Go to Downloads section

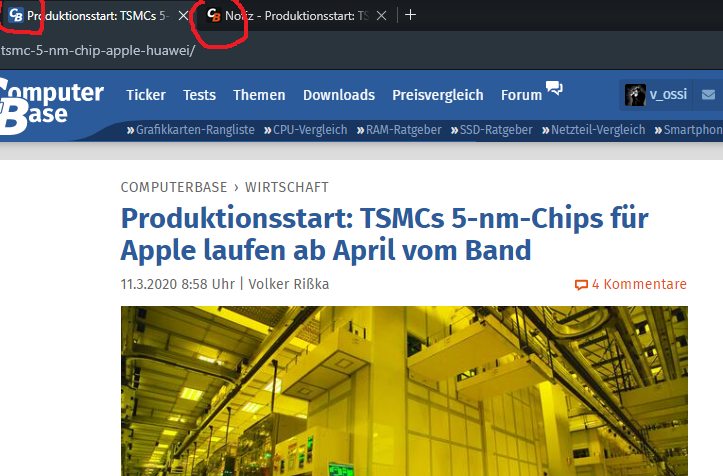tap(339, 95)
